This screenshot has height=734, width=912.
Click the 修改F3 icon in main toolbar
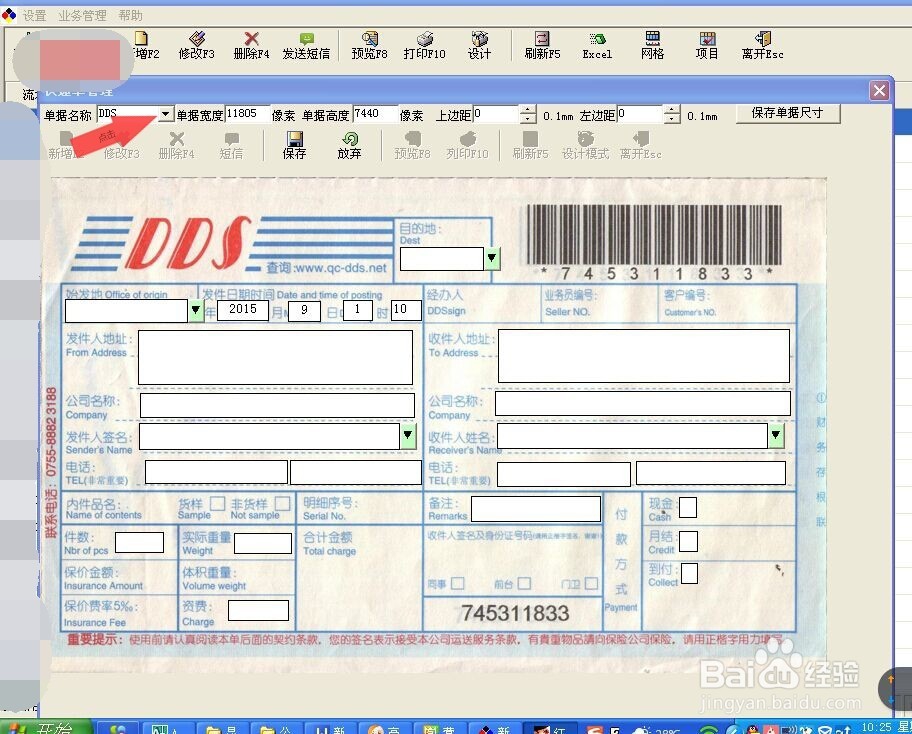197,45
